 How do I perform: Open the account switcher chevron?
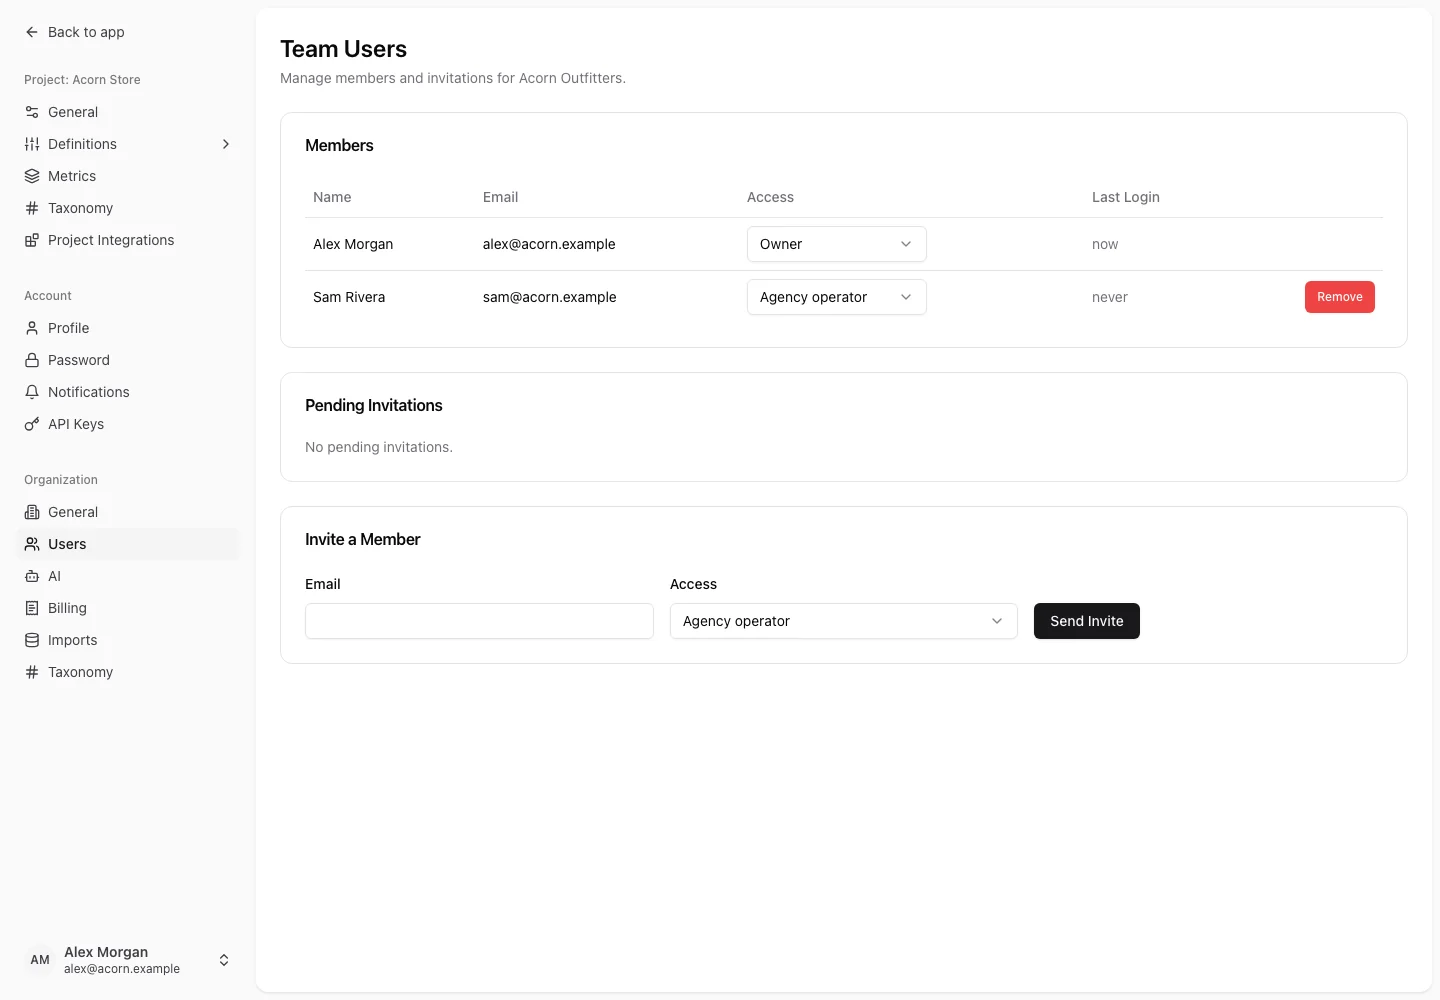(224, 960)
